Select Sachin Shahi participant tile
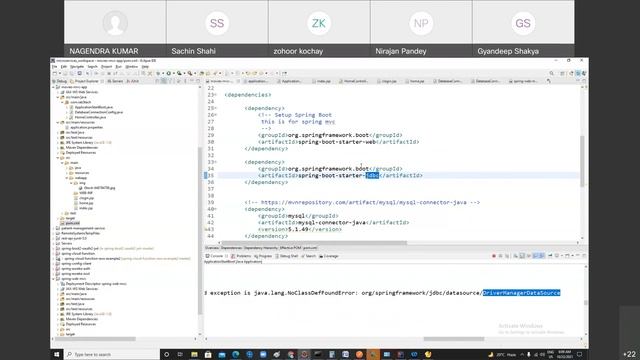This screenshot has height=360, width=640. point(217,28)
